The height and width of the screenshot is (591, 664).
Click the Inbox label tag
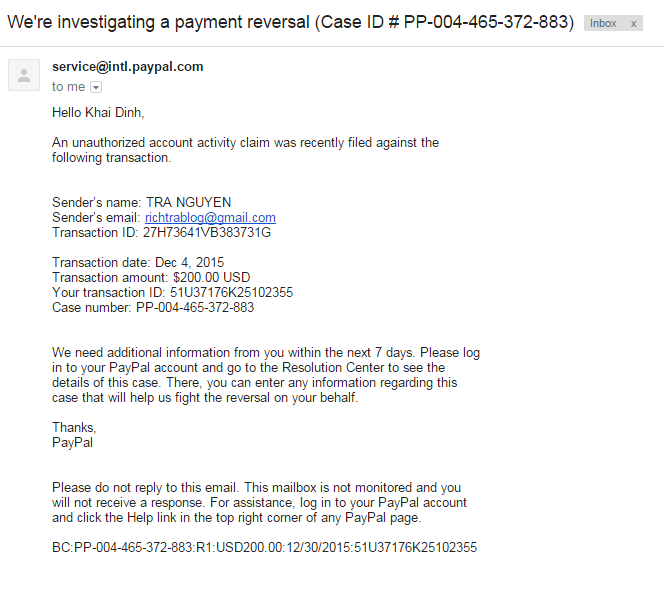click(x=603, y=23)
